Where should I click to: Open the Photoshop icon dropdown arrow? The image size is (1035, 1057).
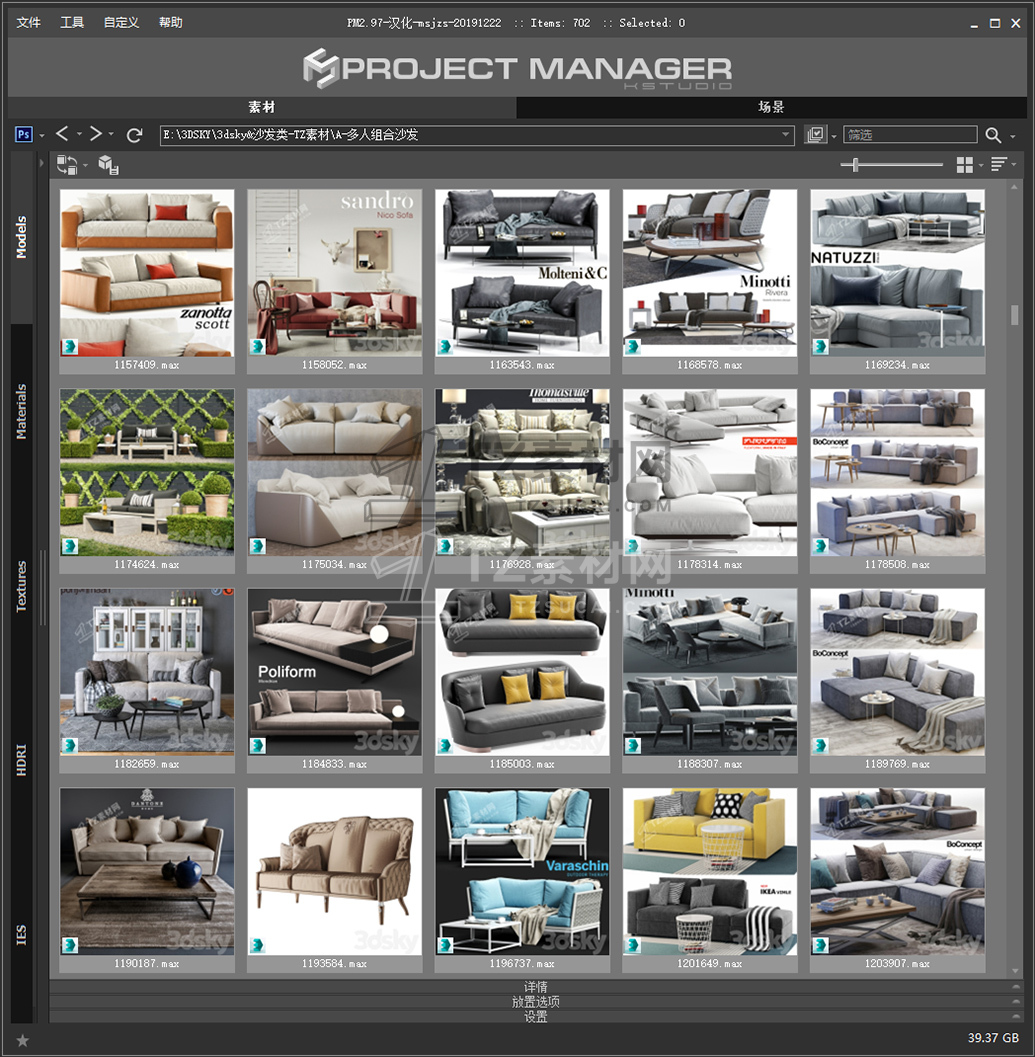click(x=42, y=135)
